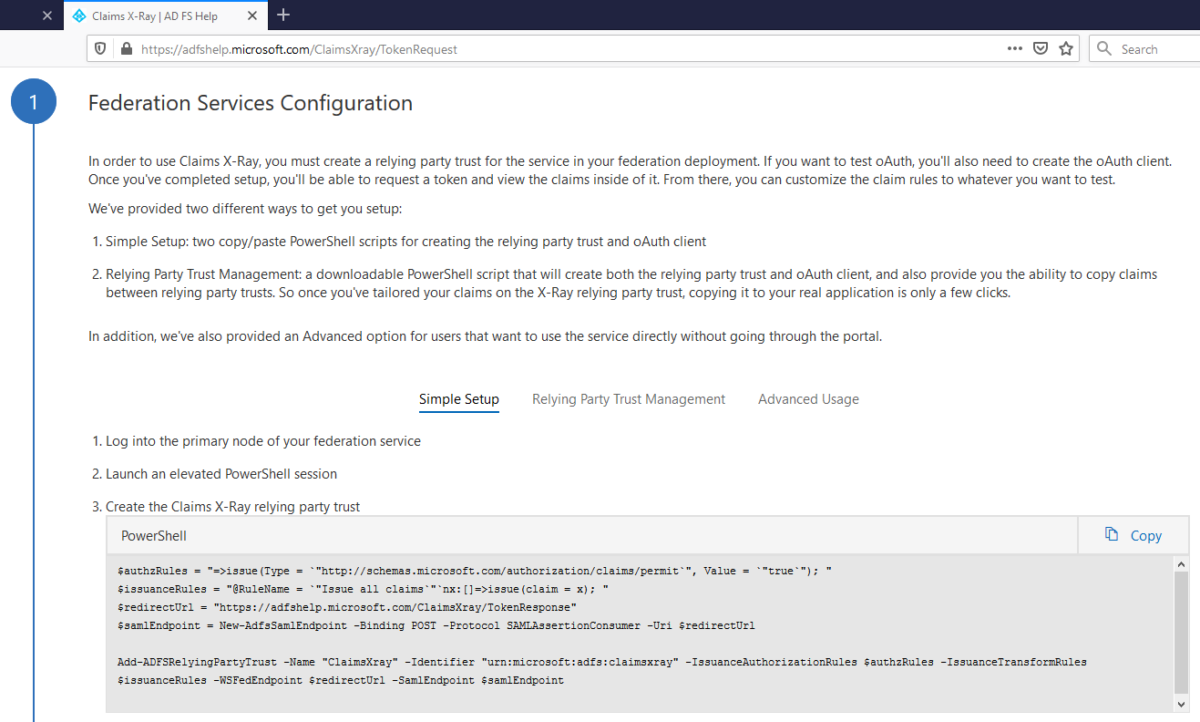Close the leftmost browser tab
The width and height of the screenshot is (1200, 722).
tap(47, 16)
